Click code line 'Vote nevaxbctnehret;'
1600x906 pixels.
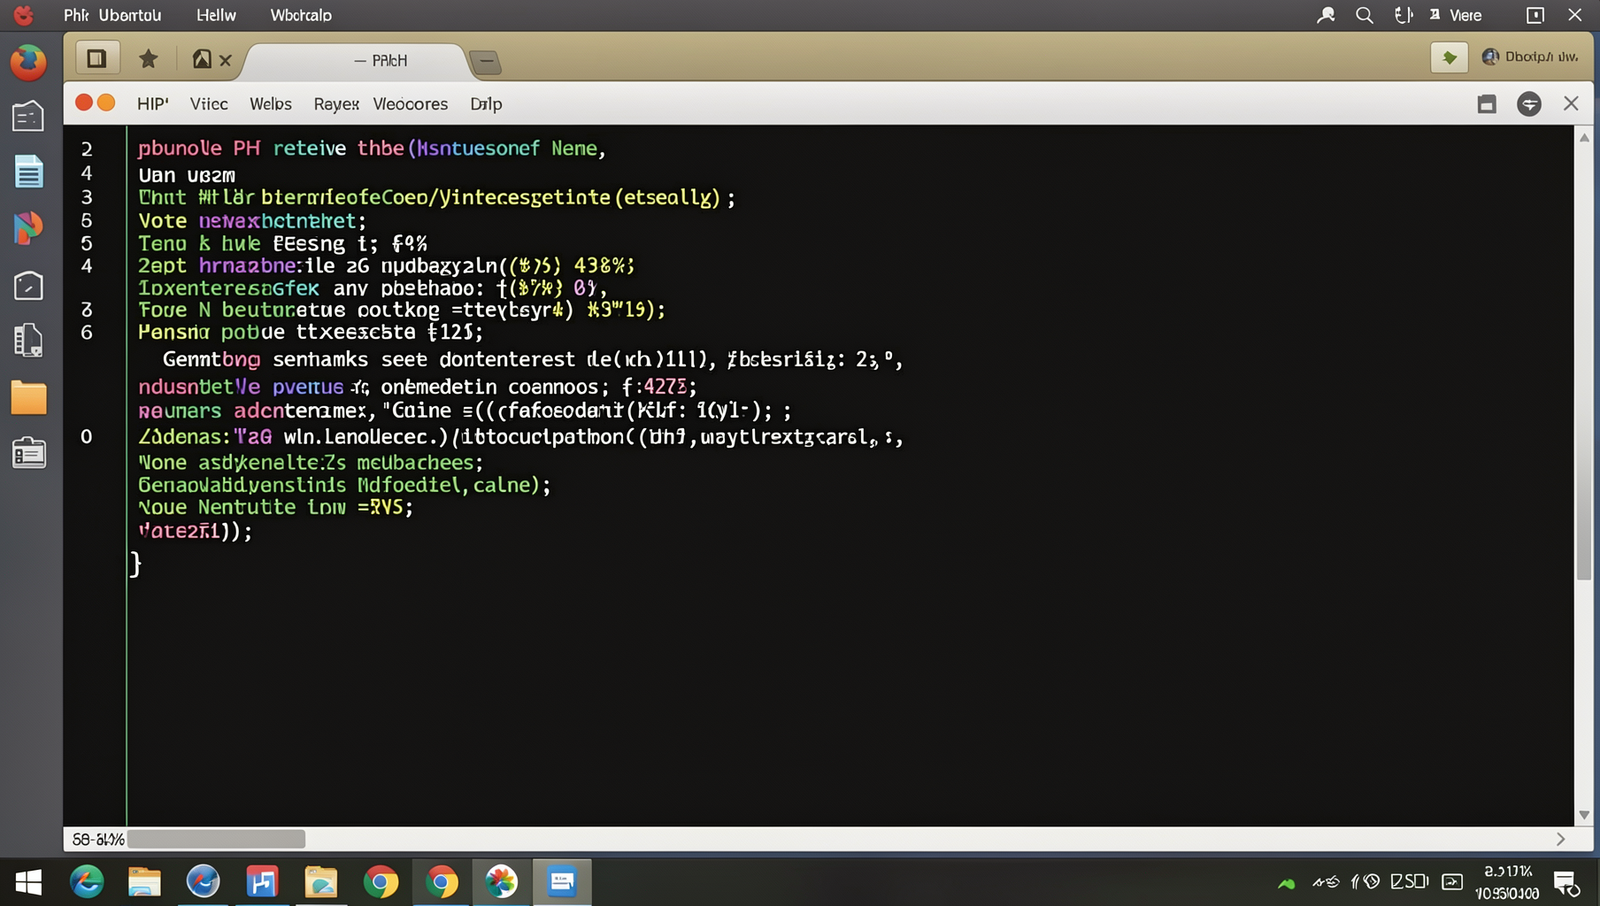[x=252, y=221]
